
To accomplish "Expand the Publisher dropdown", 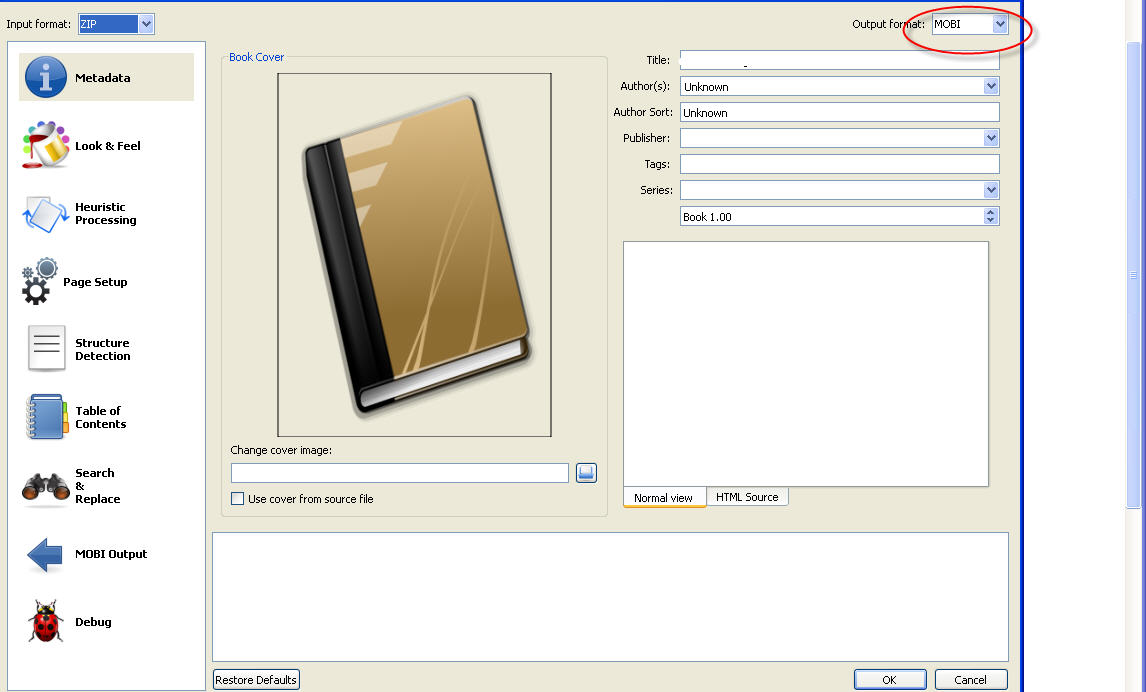I will point(991,138).
